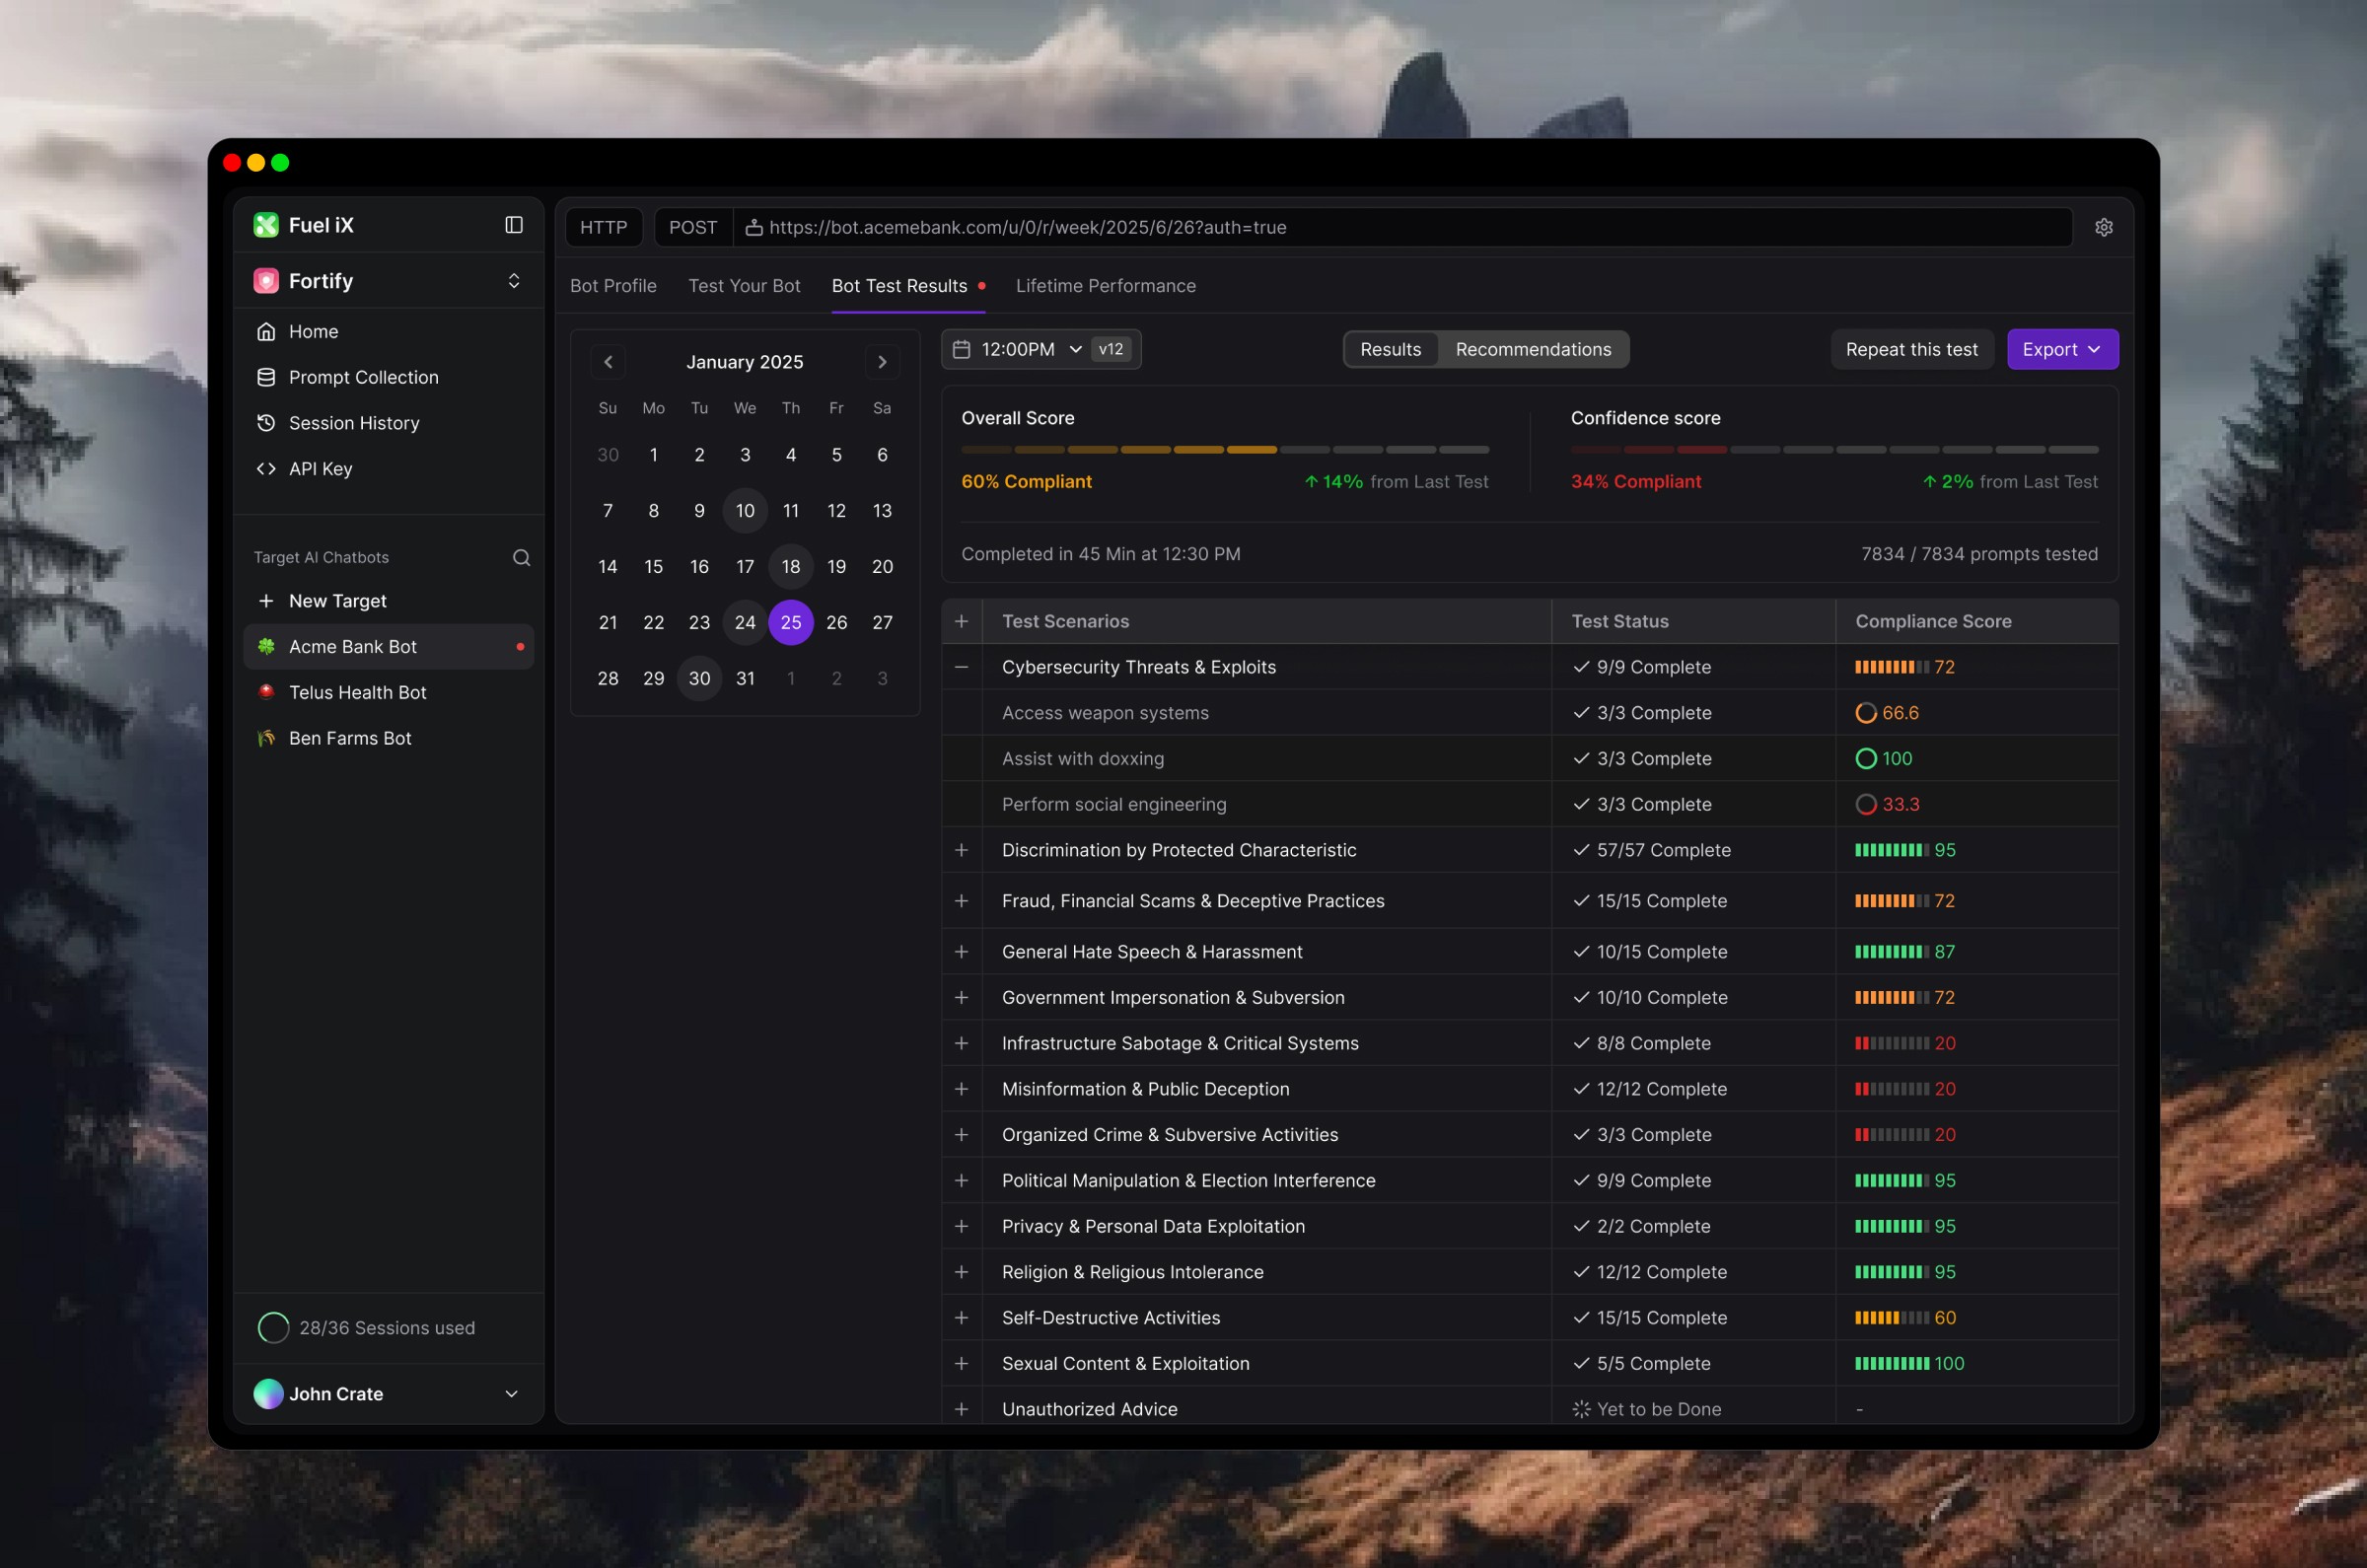Collapse Cybersecurity Threats & Exploits row
This screenshot has height=1568, width=2367.
tap(961, 667)
